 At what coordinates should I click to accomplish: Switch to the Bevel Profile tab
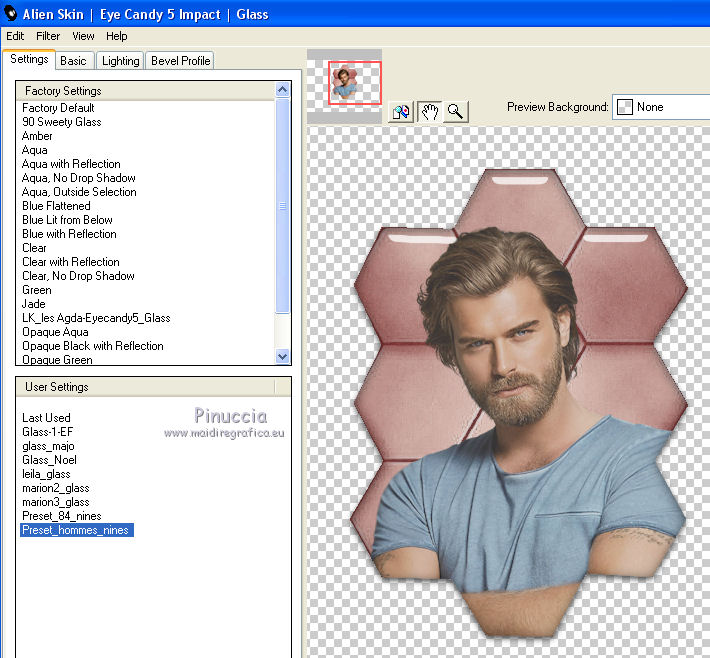click(x=180, y=61)
